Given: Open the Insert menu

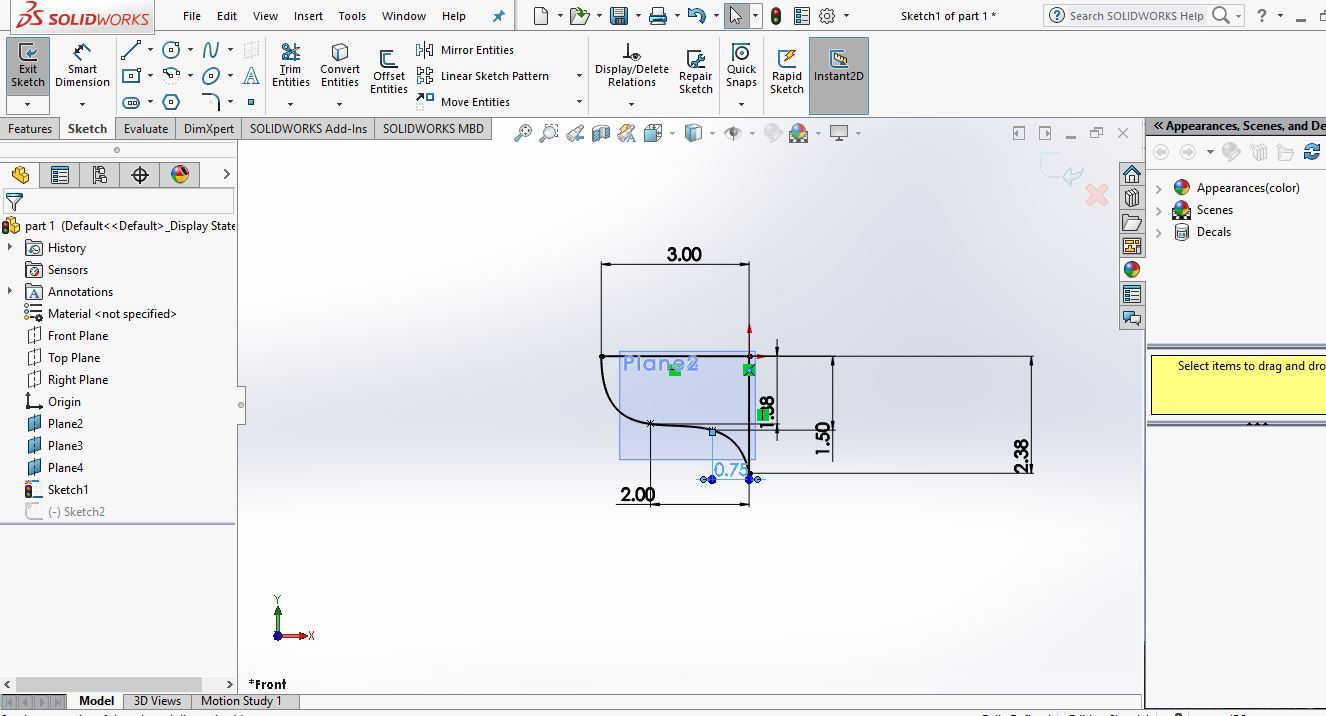Looking at the screenshot, I should click(x=308, y=16).
